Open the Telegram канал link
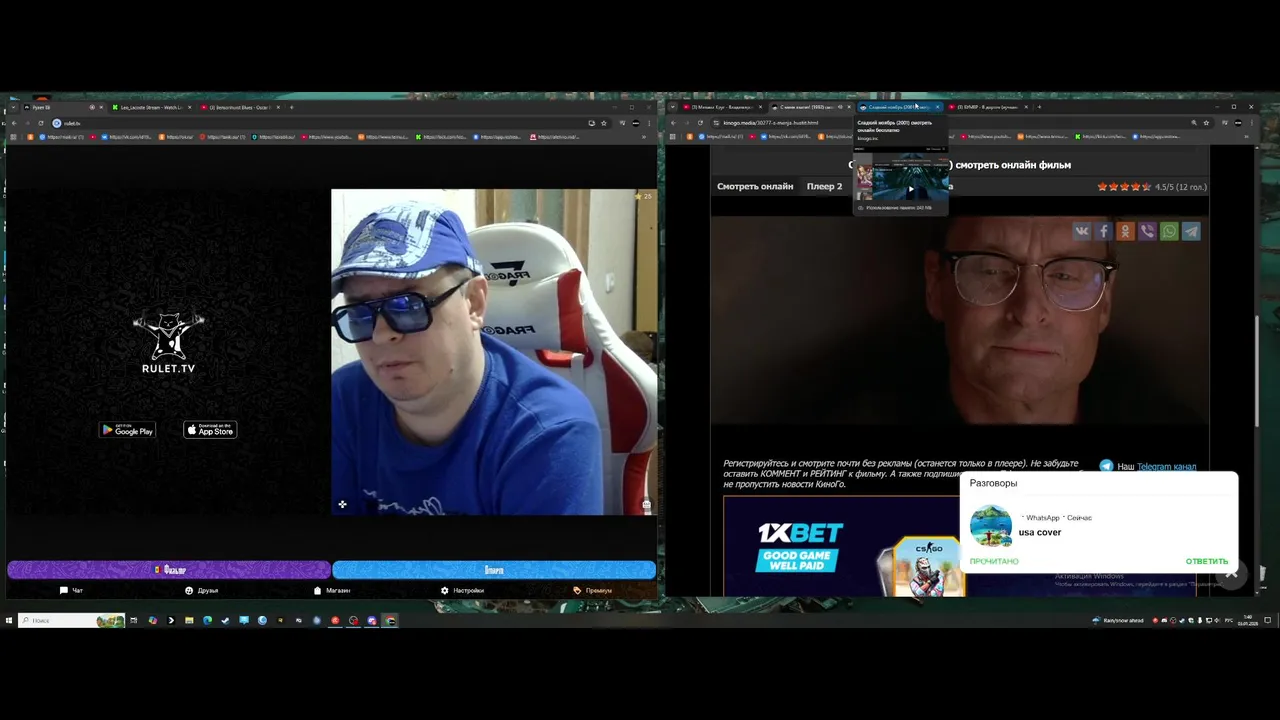The width and height of the screenshot is (1280, 720). (x=1166, y=467)
